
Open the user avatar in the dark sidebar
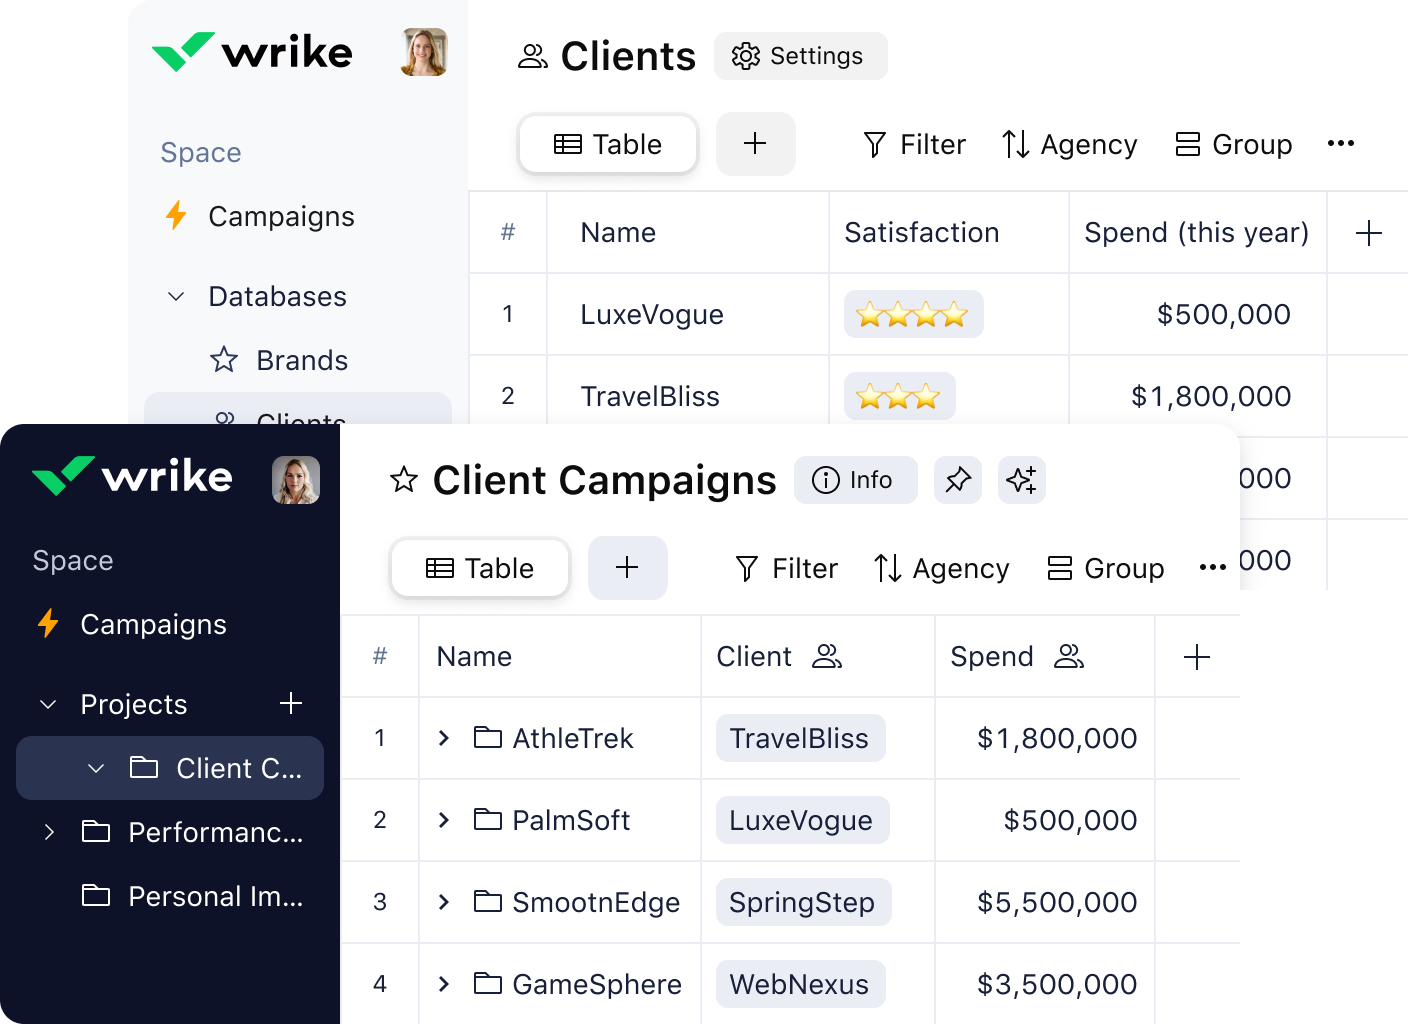coord(296,480)
